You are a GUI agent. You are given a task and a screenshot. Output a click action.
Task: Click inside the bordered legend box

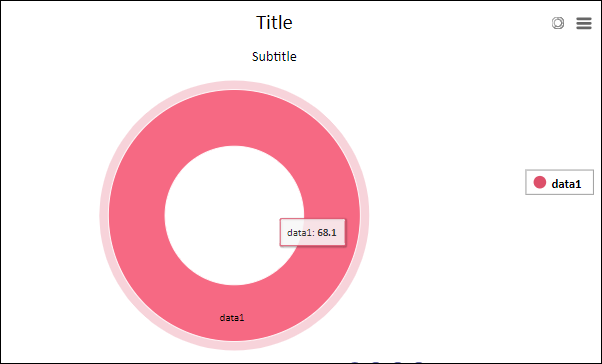(x=559, y=182)
